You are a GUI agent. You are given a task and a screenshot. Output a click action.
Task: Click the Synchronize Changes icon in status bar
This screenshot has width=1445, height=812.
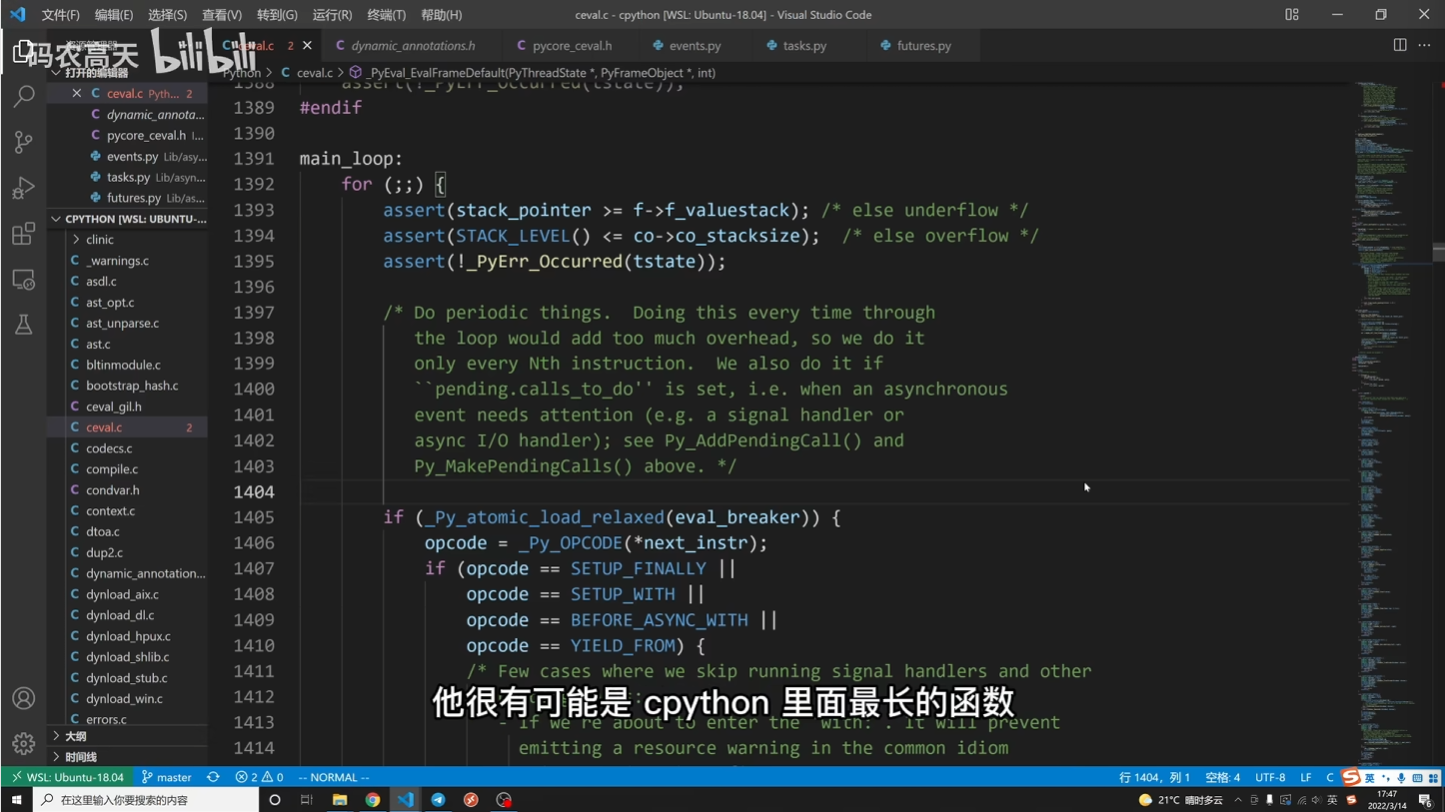213,777
